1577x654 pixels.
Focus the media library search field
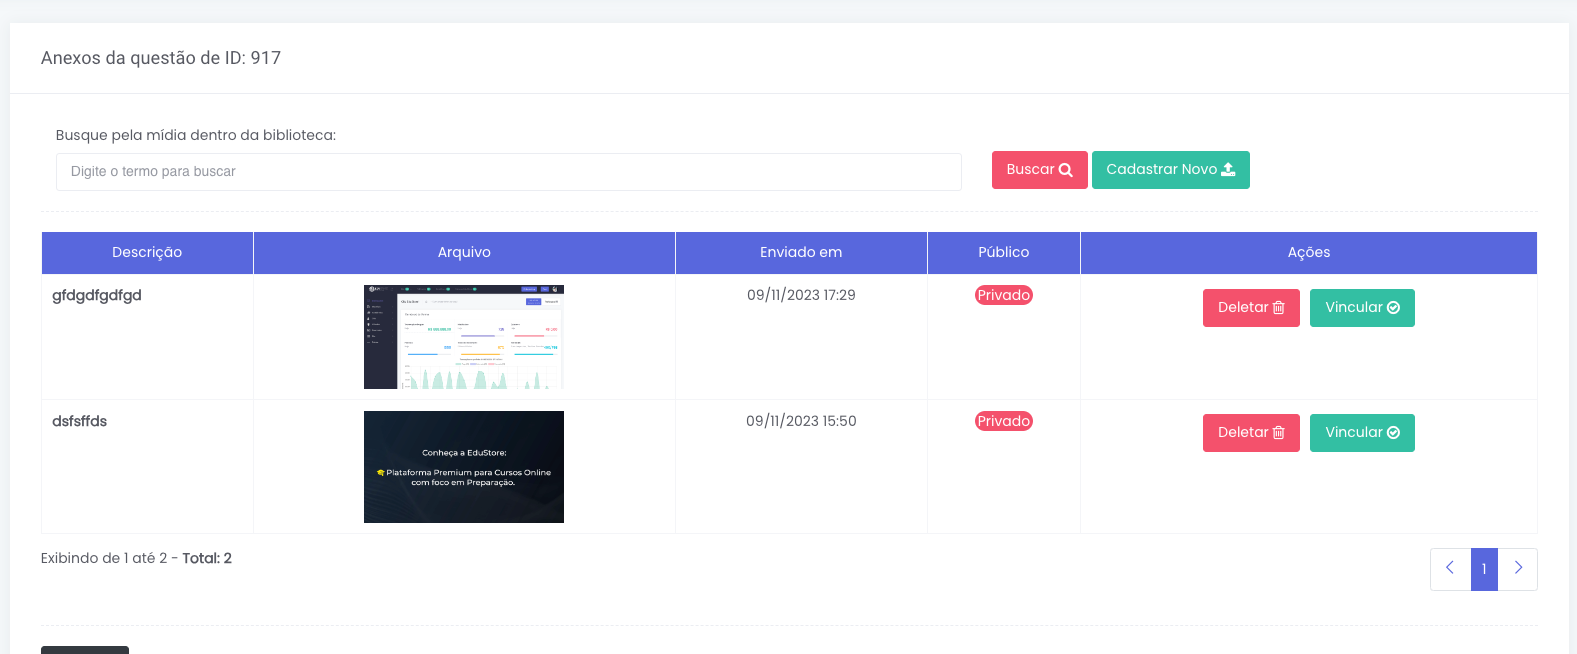(x=508, y=172)
